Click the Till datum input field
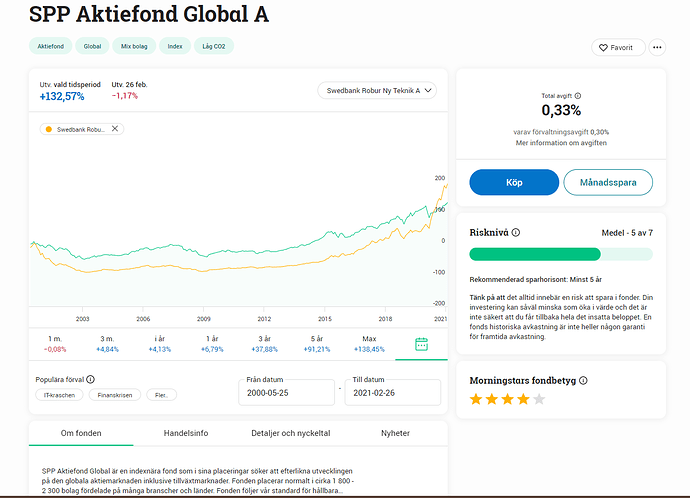The height and width of the screenshot is (498, 690). [x=392, y=394]
